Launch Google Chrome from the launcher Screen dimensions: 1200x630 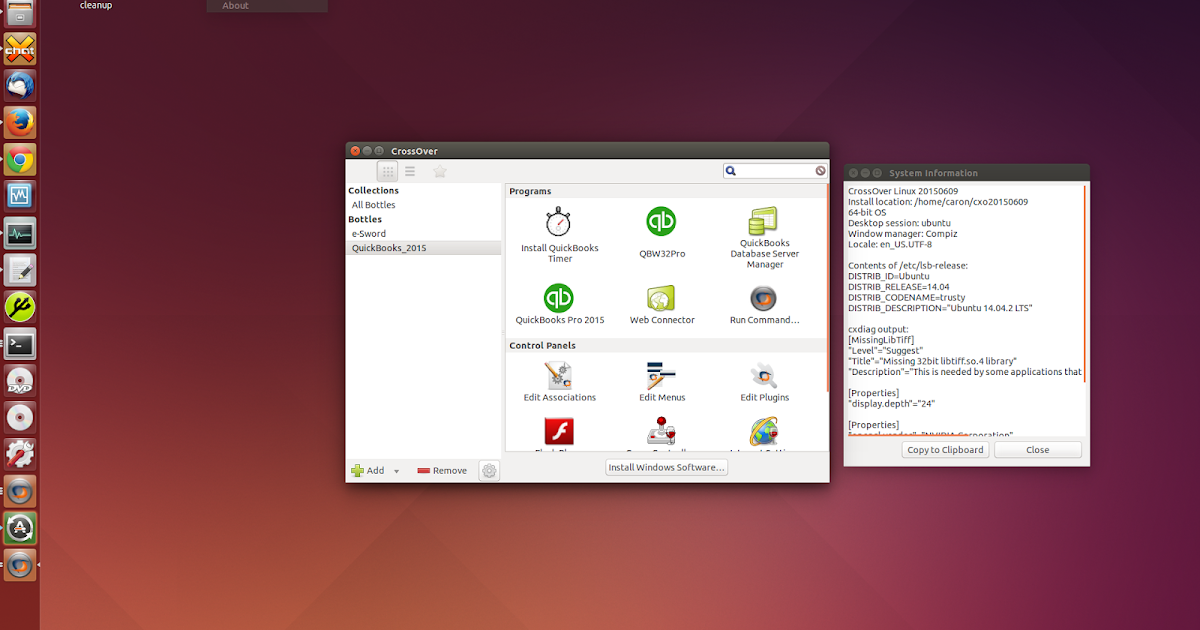pos(20,159)
